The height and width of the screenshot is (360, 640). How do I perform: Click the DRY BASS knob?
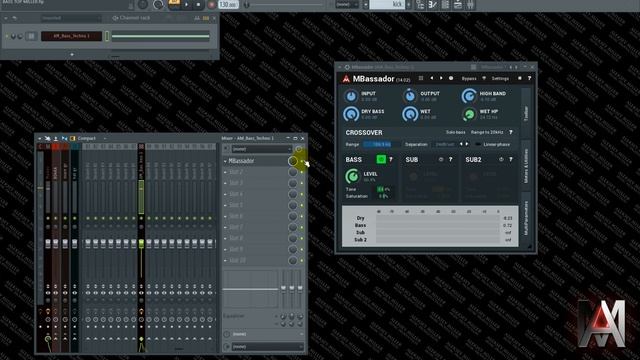pos(351,114)
